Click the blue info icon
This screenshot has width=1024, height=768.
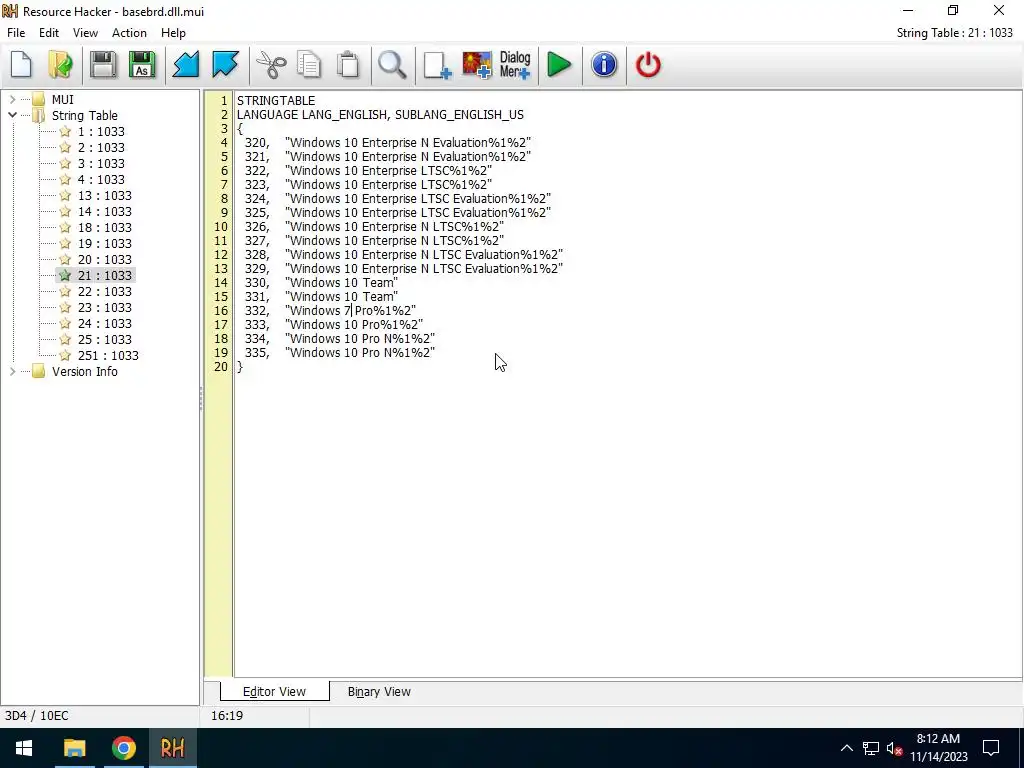click(604, 65)
